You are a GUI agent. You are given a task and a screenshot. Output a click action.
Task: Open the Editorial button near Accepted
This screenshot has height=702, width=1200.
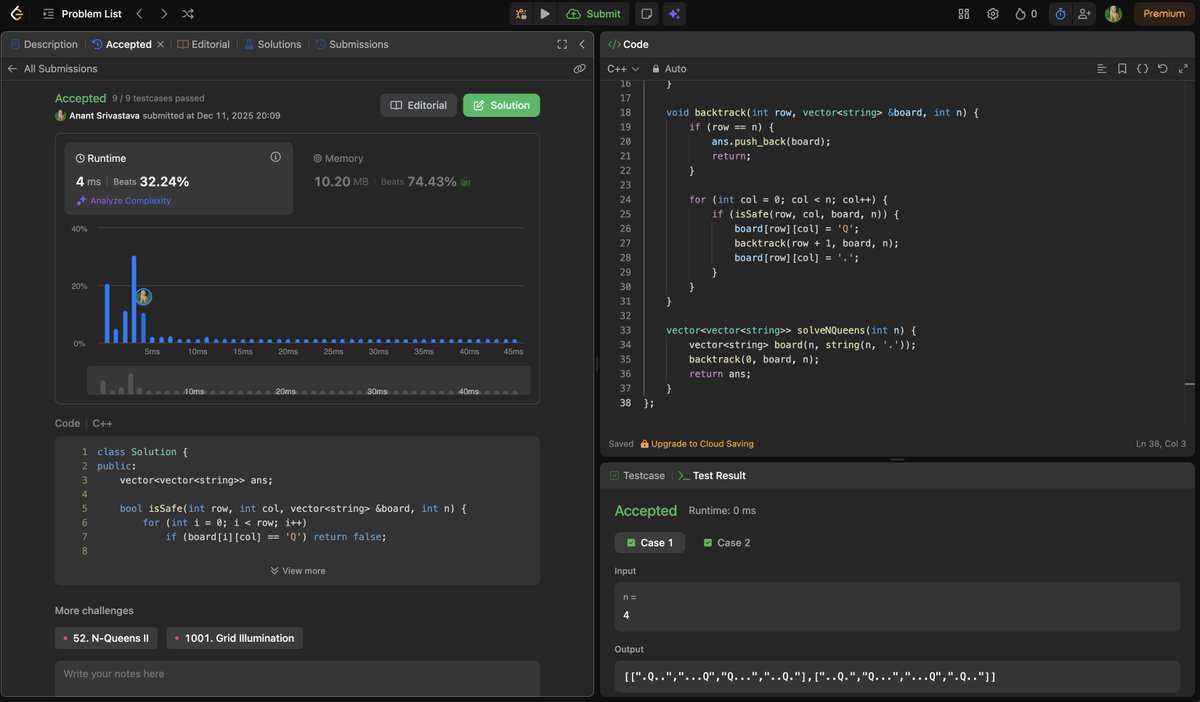(418, 105)
